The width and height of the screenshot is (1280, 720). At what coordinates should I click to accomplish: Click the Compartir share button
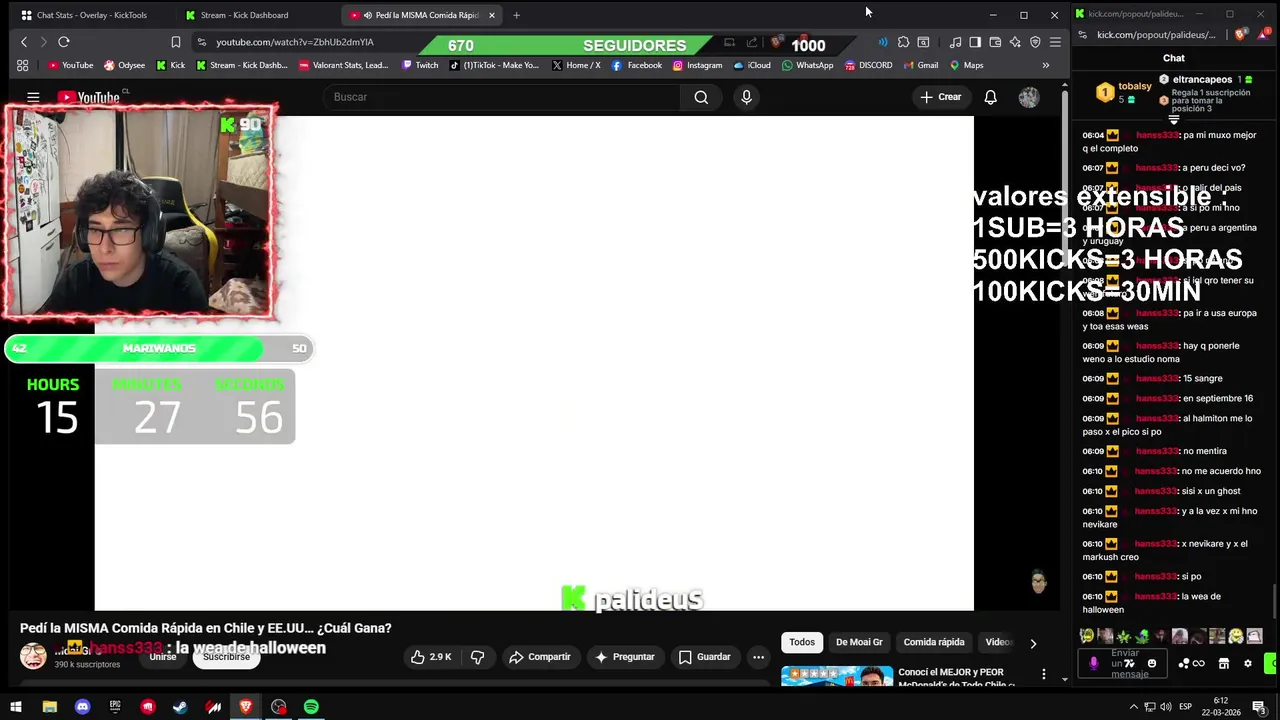(x=539, y=657)
